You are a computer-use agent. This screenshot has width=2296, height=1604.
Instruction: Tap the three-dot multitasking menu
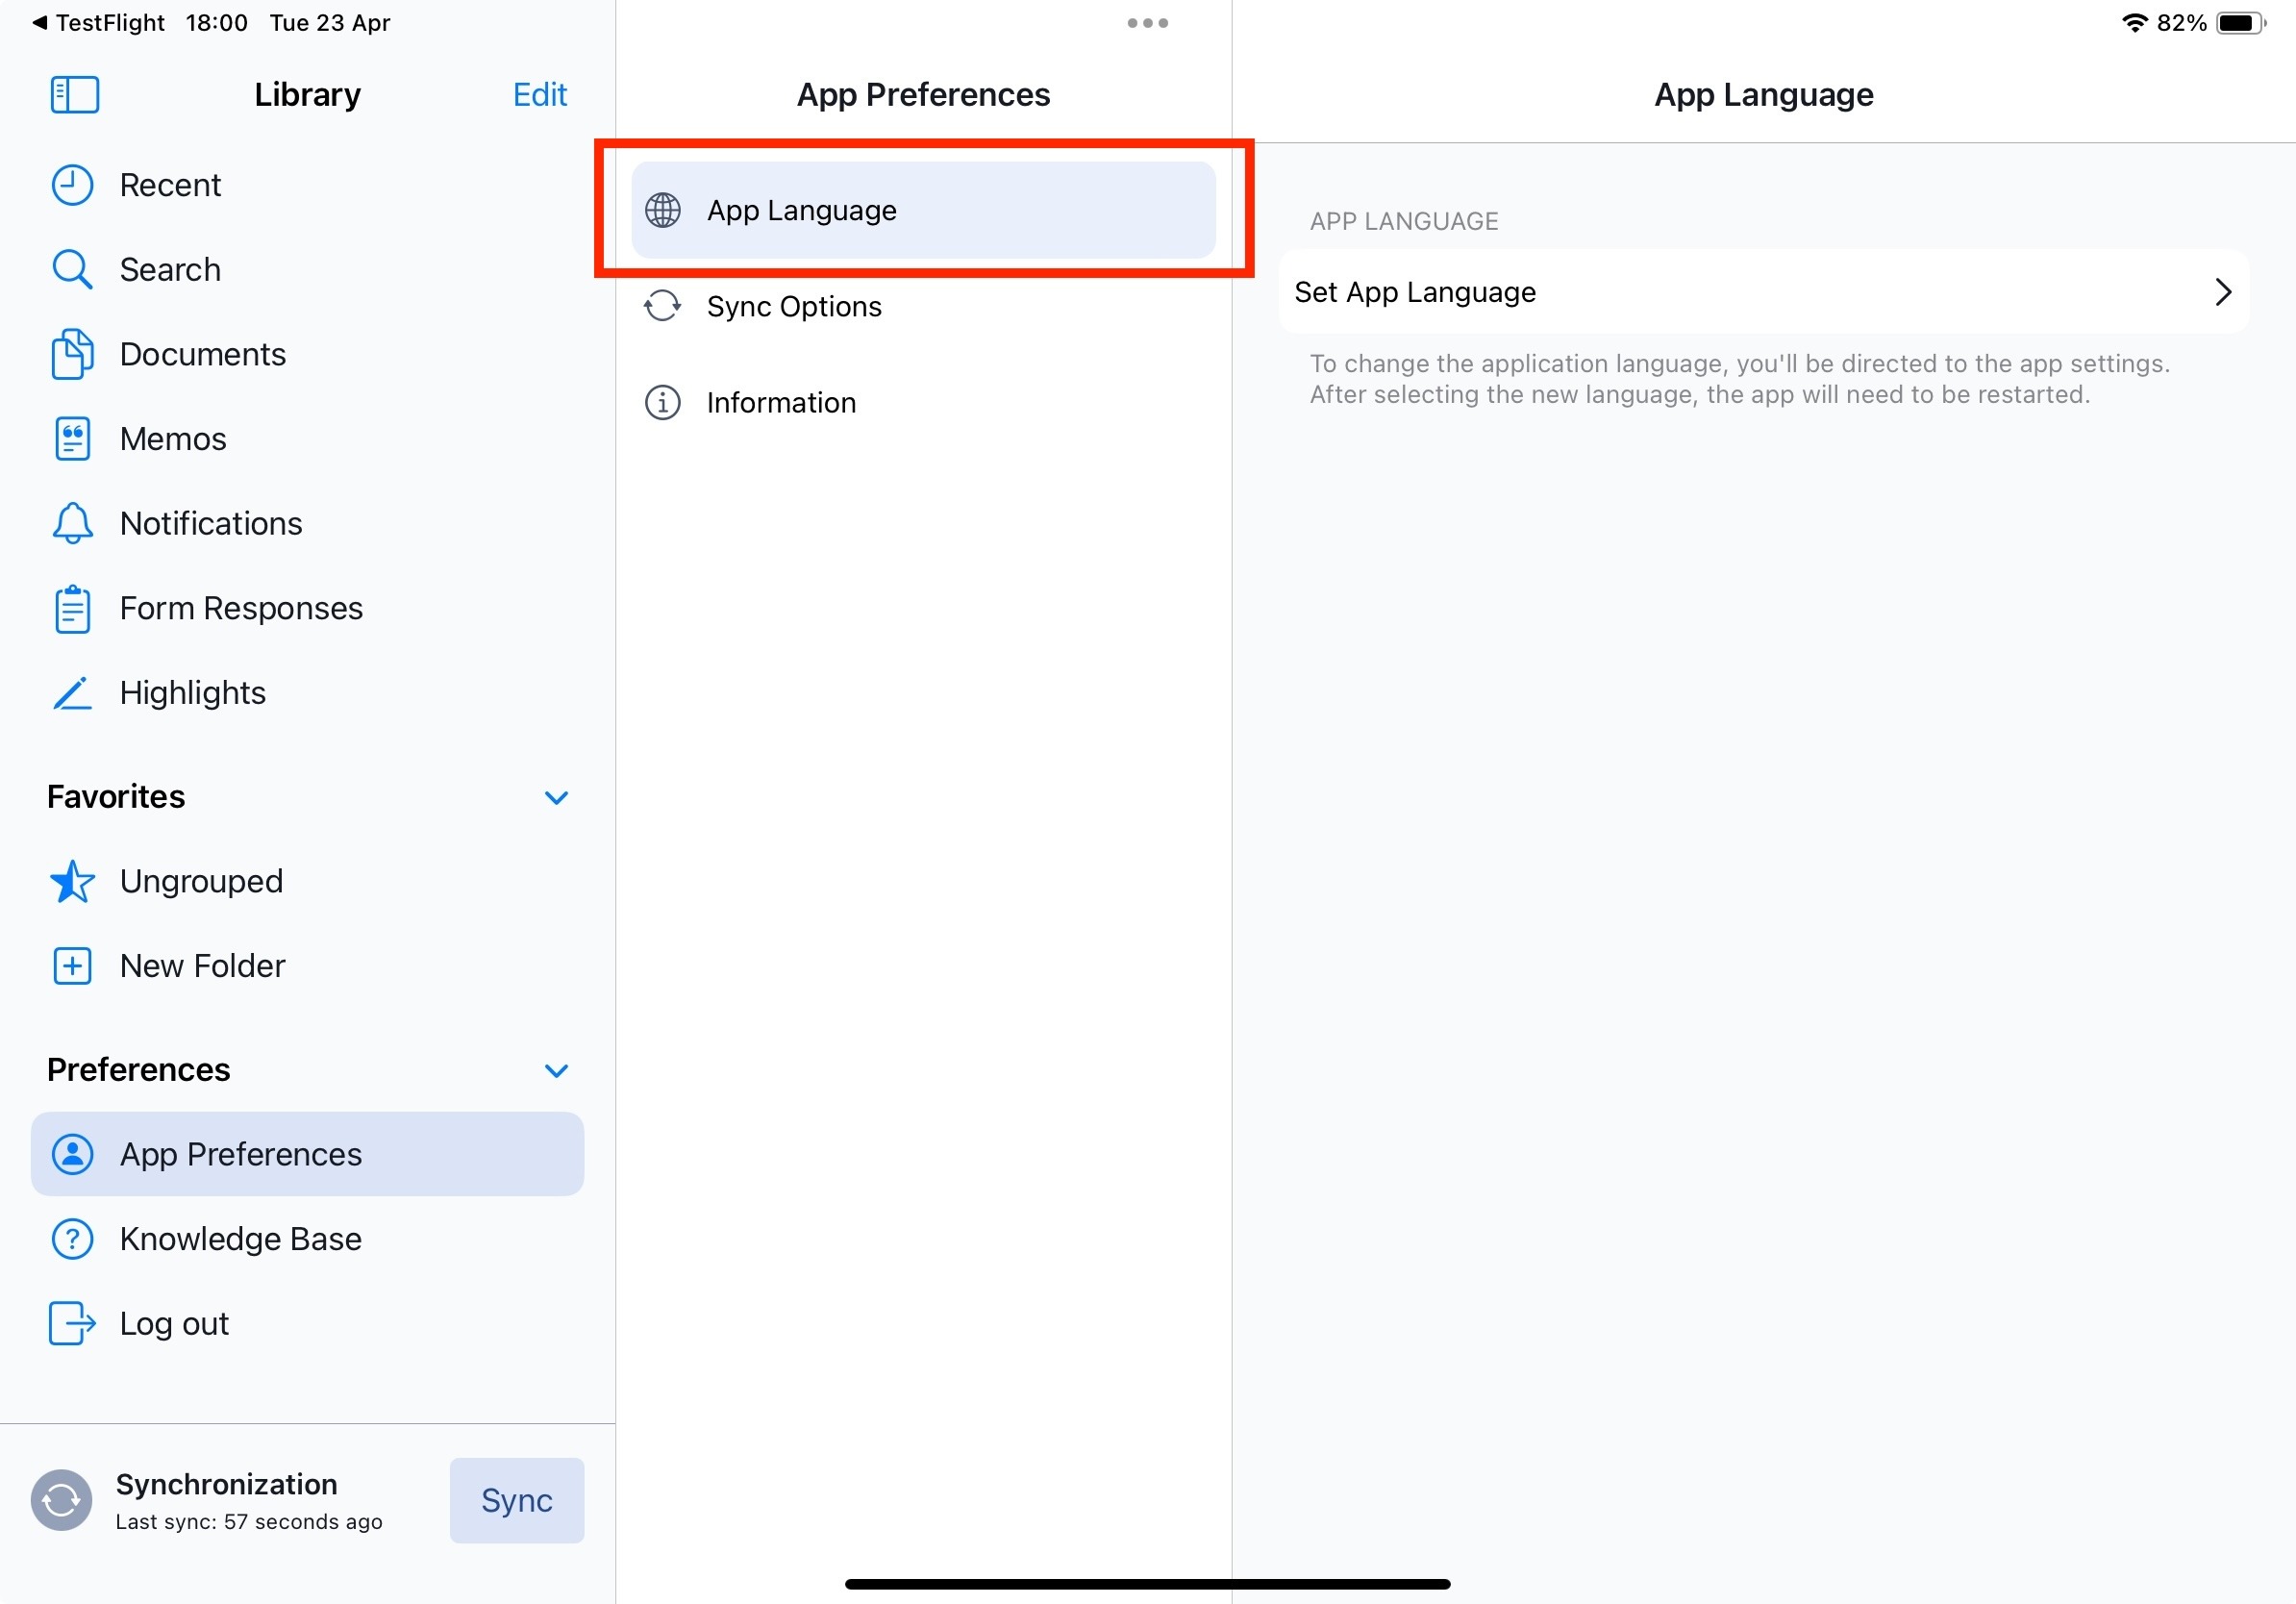(1147, 23)
